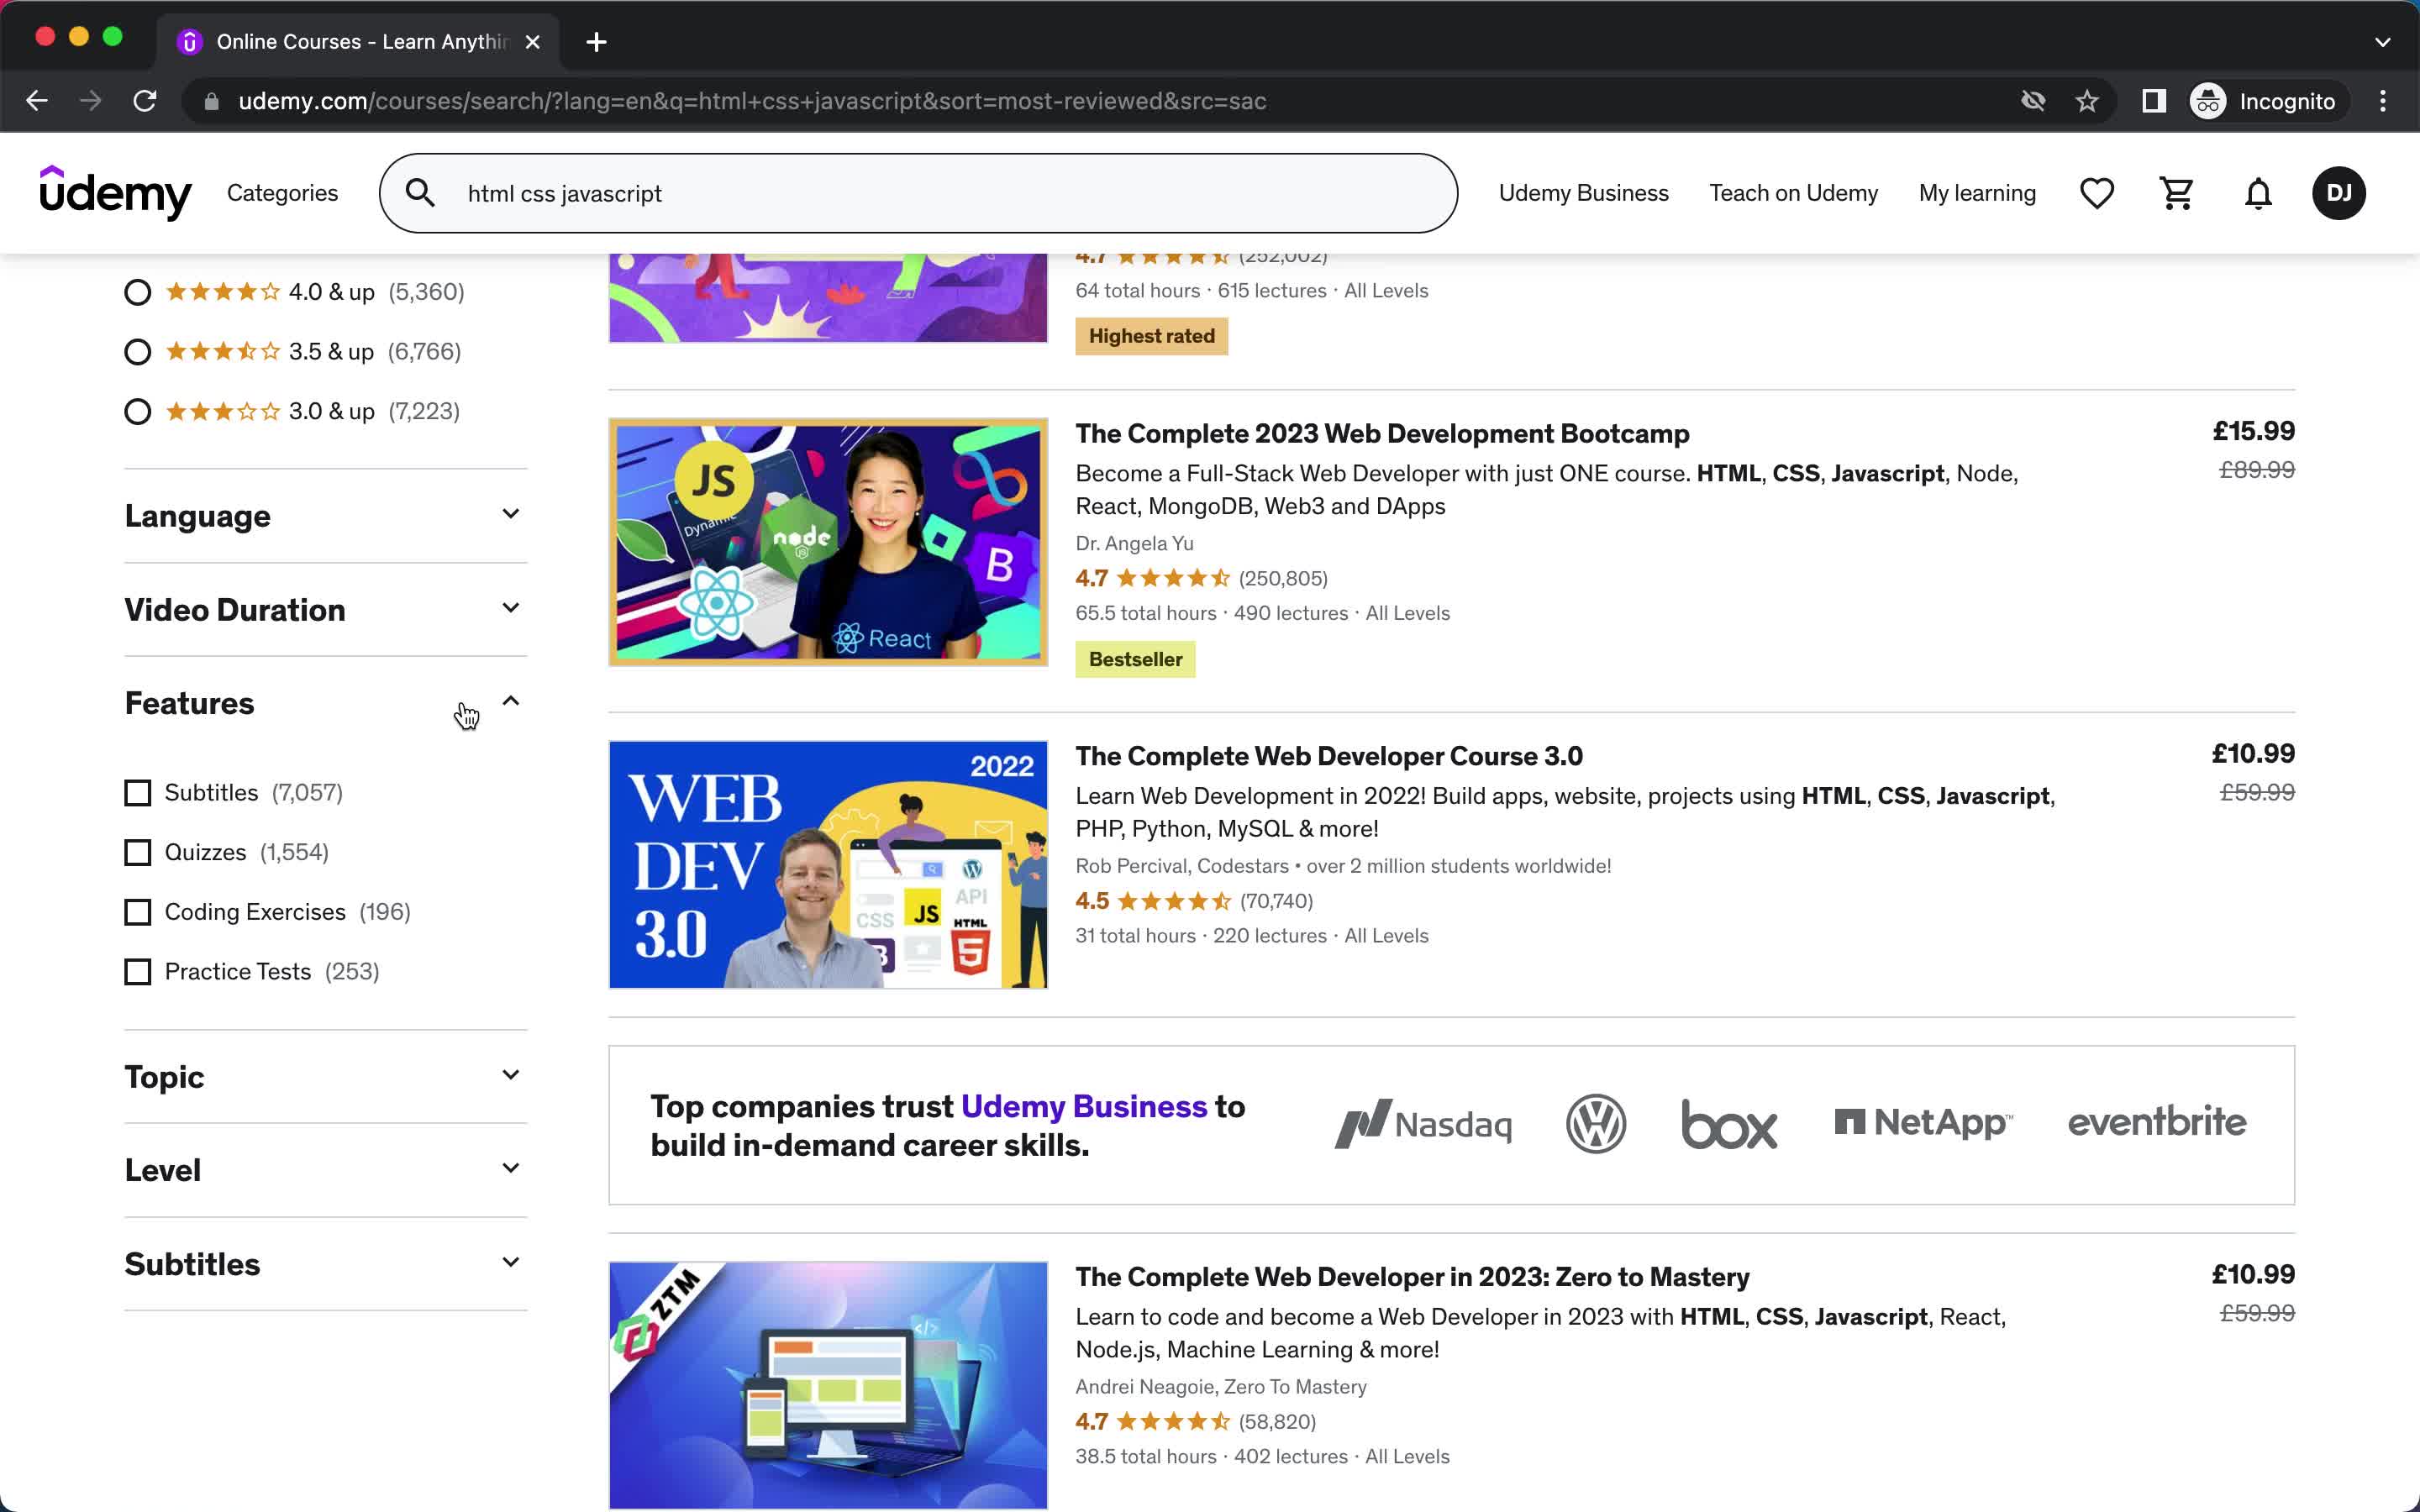Click the Incognito indicator
The image size is (2420, 1512).
pyautogui.click(x=2264, y=101)
